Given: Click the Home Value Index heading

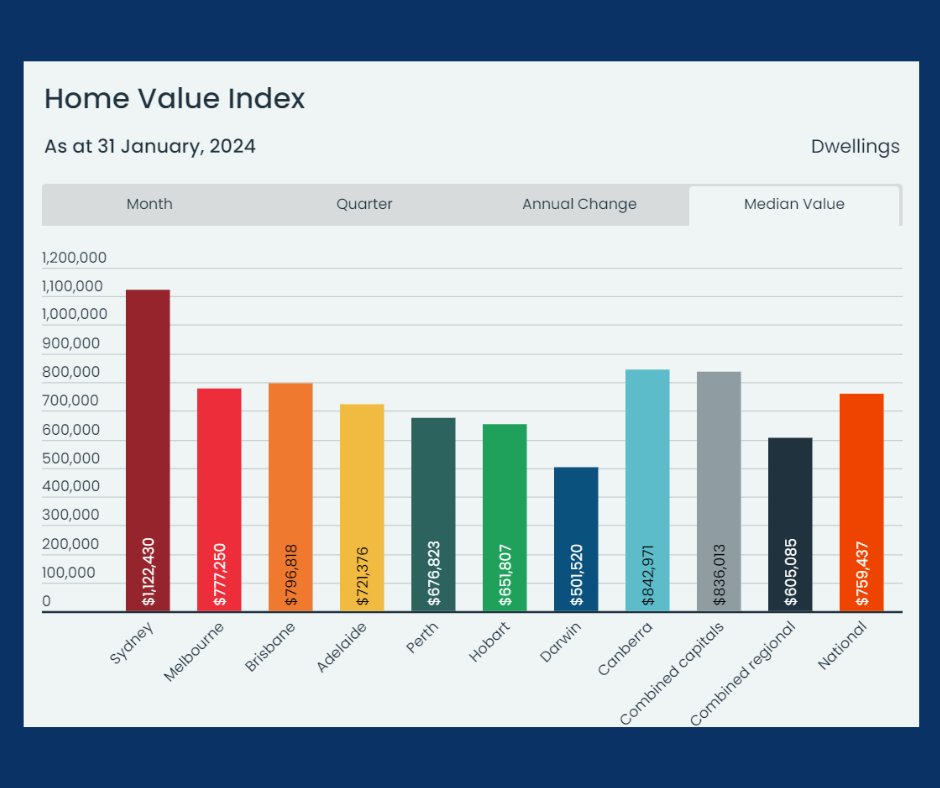Looking at the screenshot, I should click(x=174, y=98).
